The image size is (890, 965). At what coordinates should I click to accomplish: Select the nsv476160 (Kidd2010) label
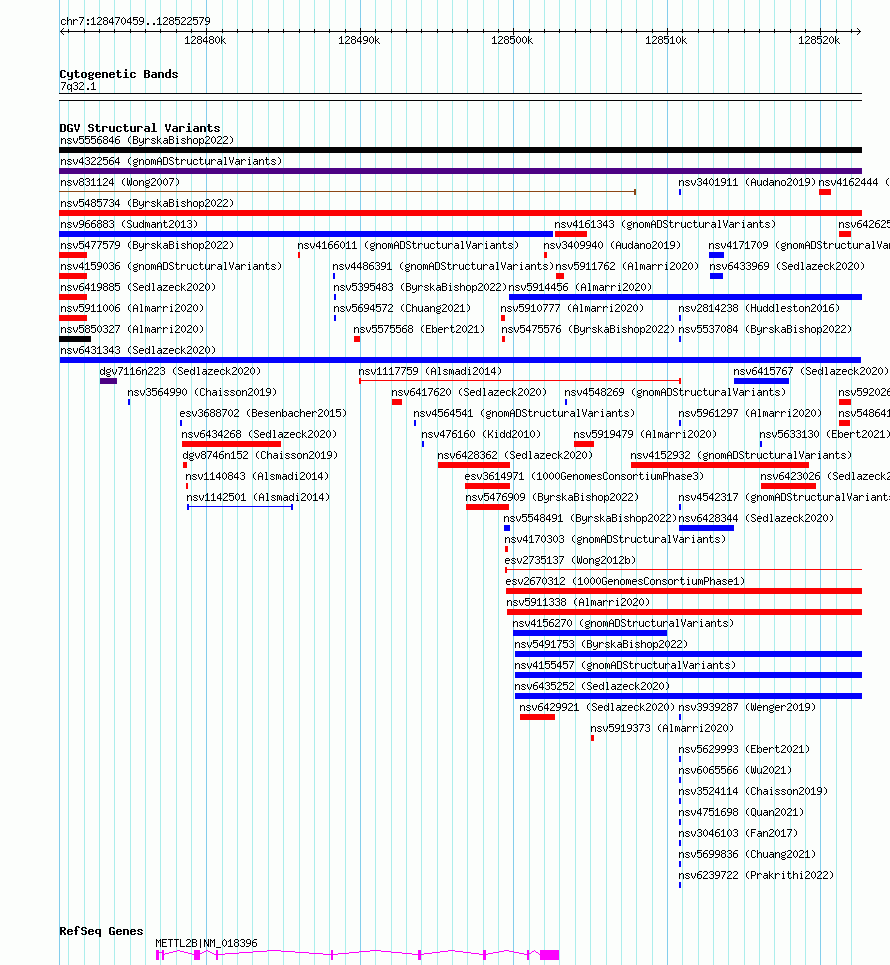click(481, 434)
